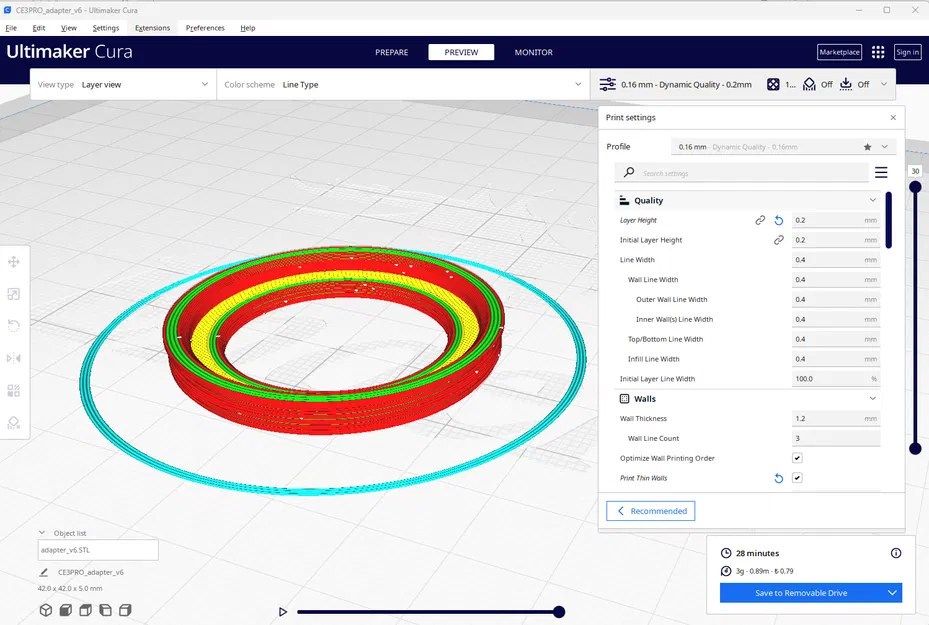Viewport: 929px width, 625px height.
Task: Select the Scale tool in left toolbar
Action: [14, 294]
